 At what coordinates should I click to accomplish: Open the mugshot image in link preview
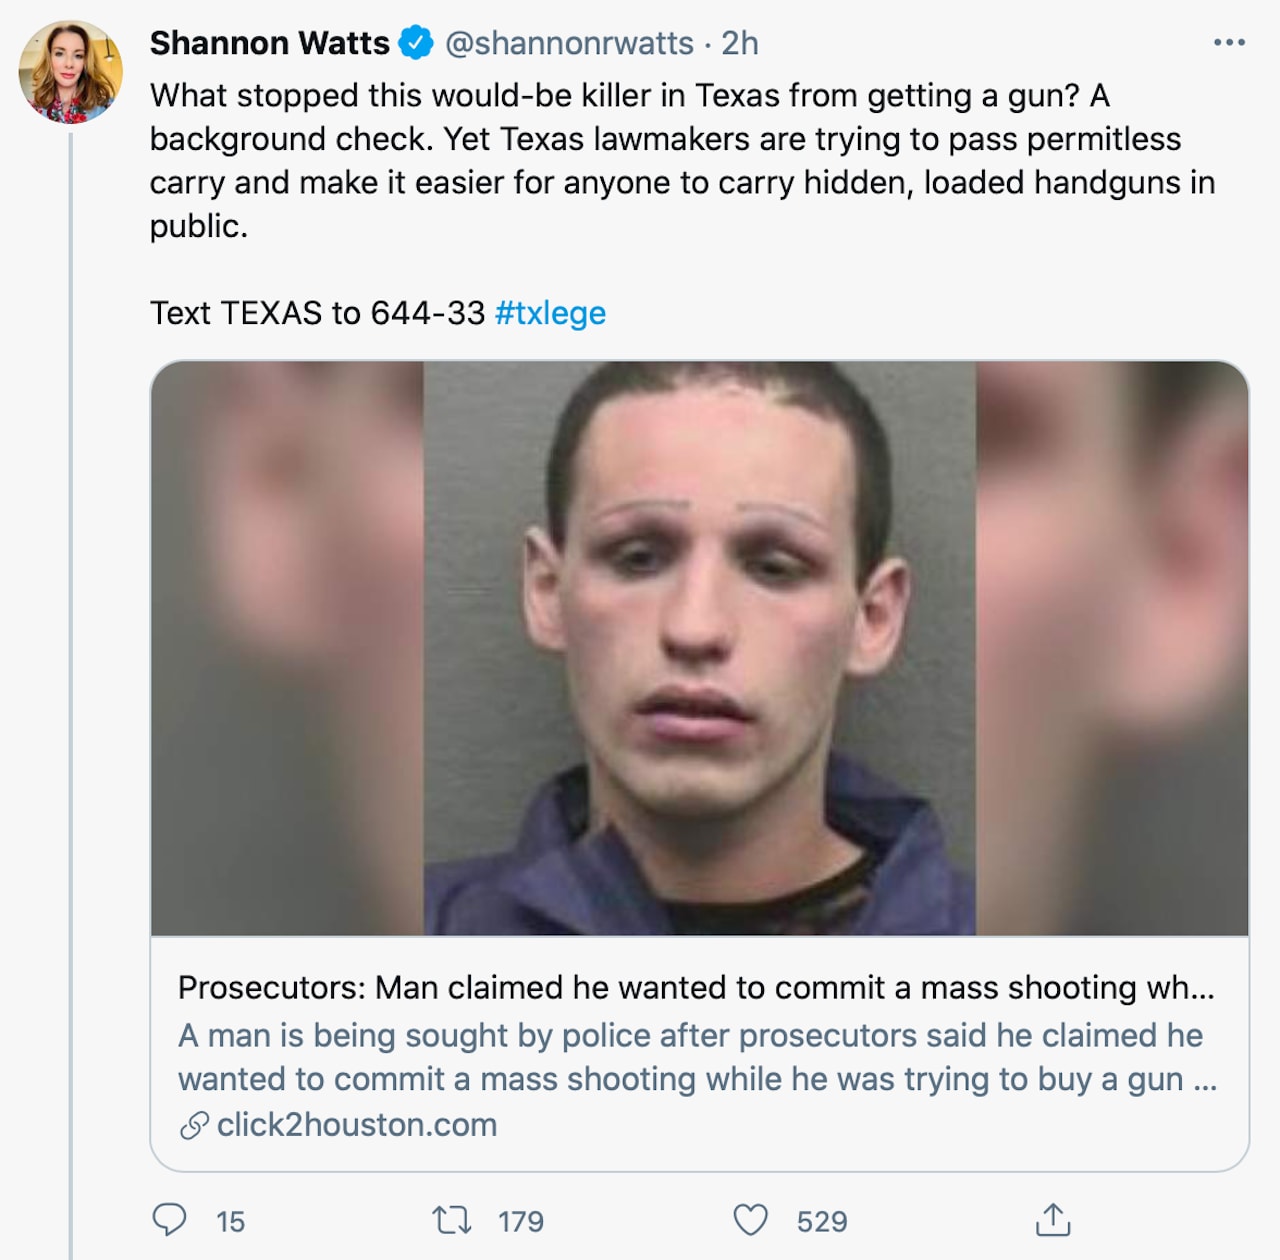(x=699, y=648)
